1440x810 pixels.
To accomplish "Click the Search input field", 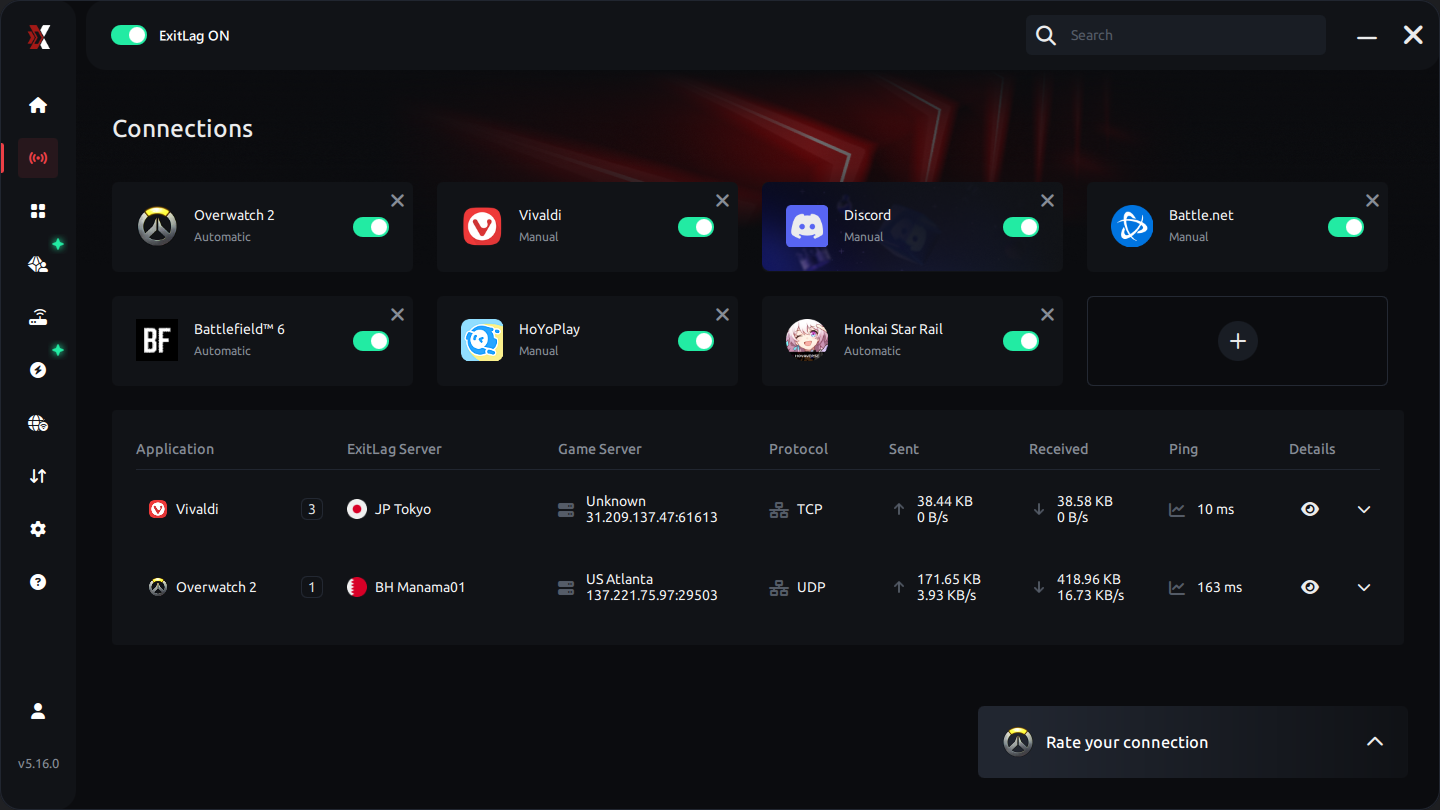I will 1176,35.
